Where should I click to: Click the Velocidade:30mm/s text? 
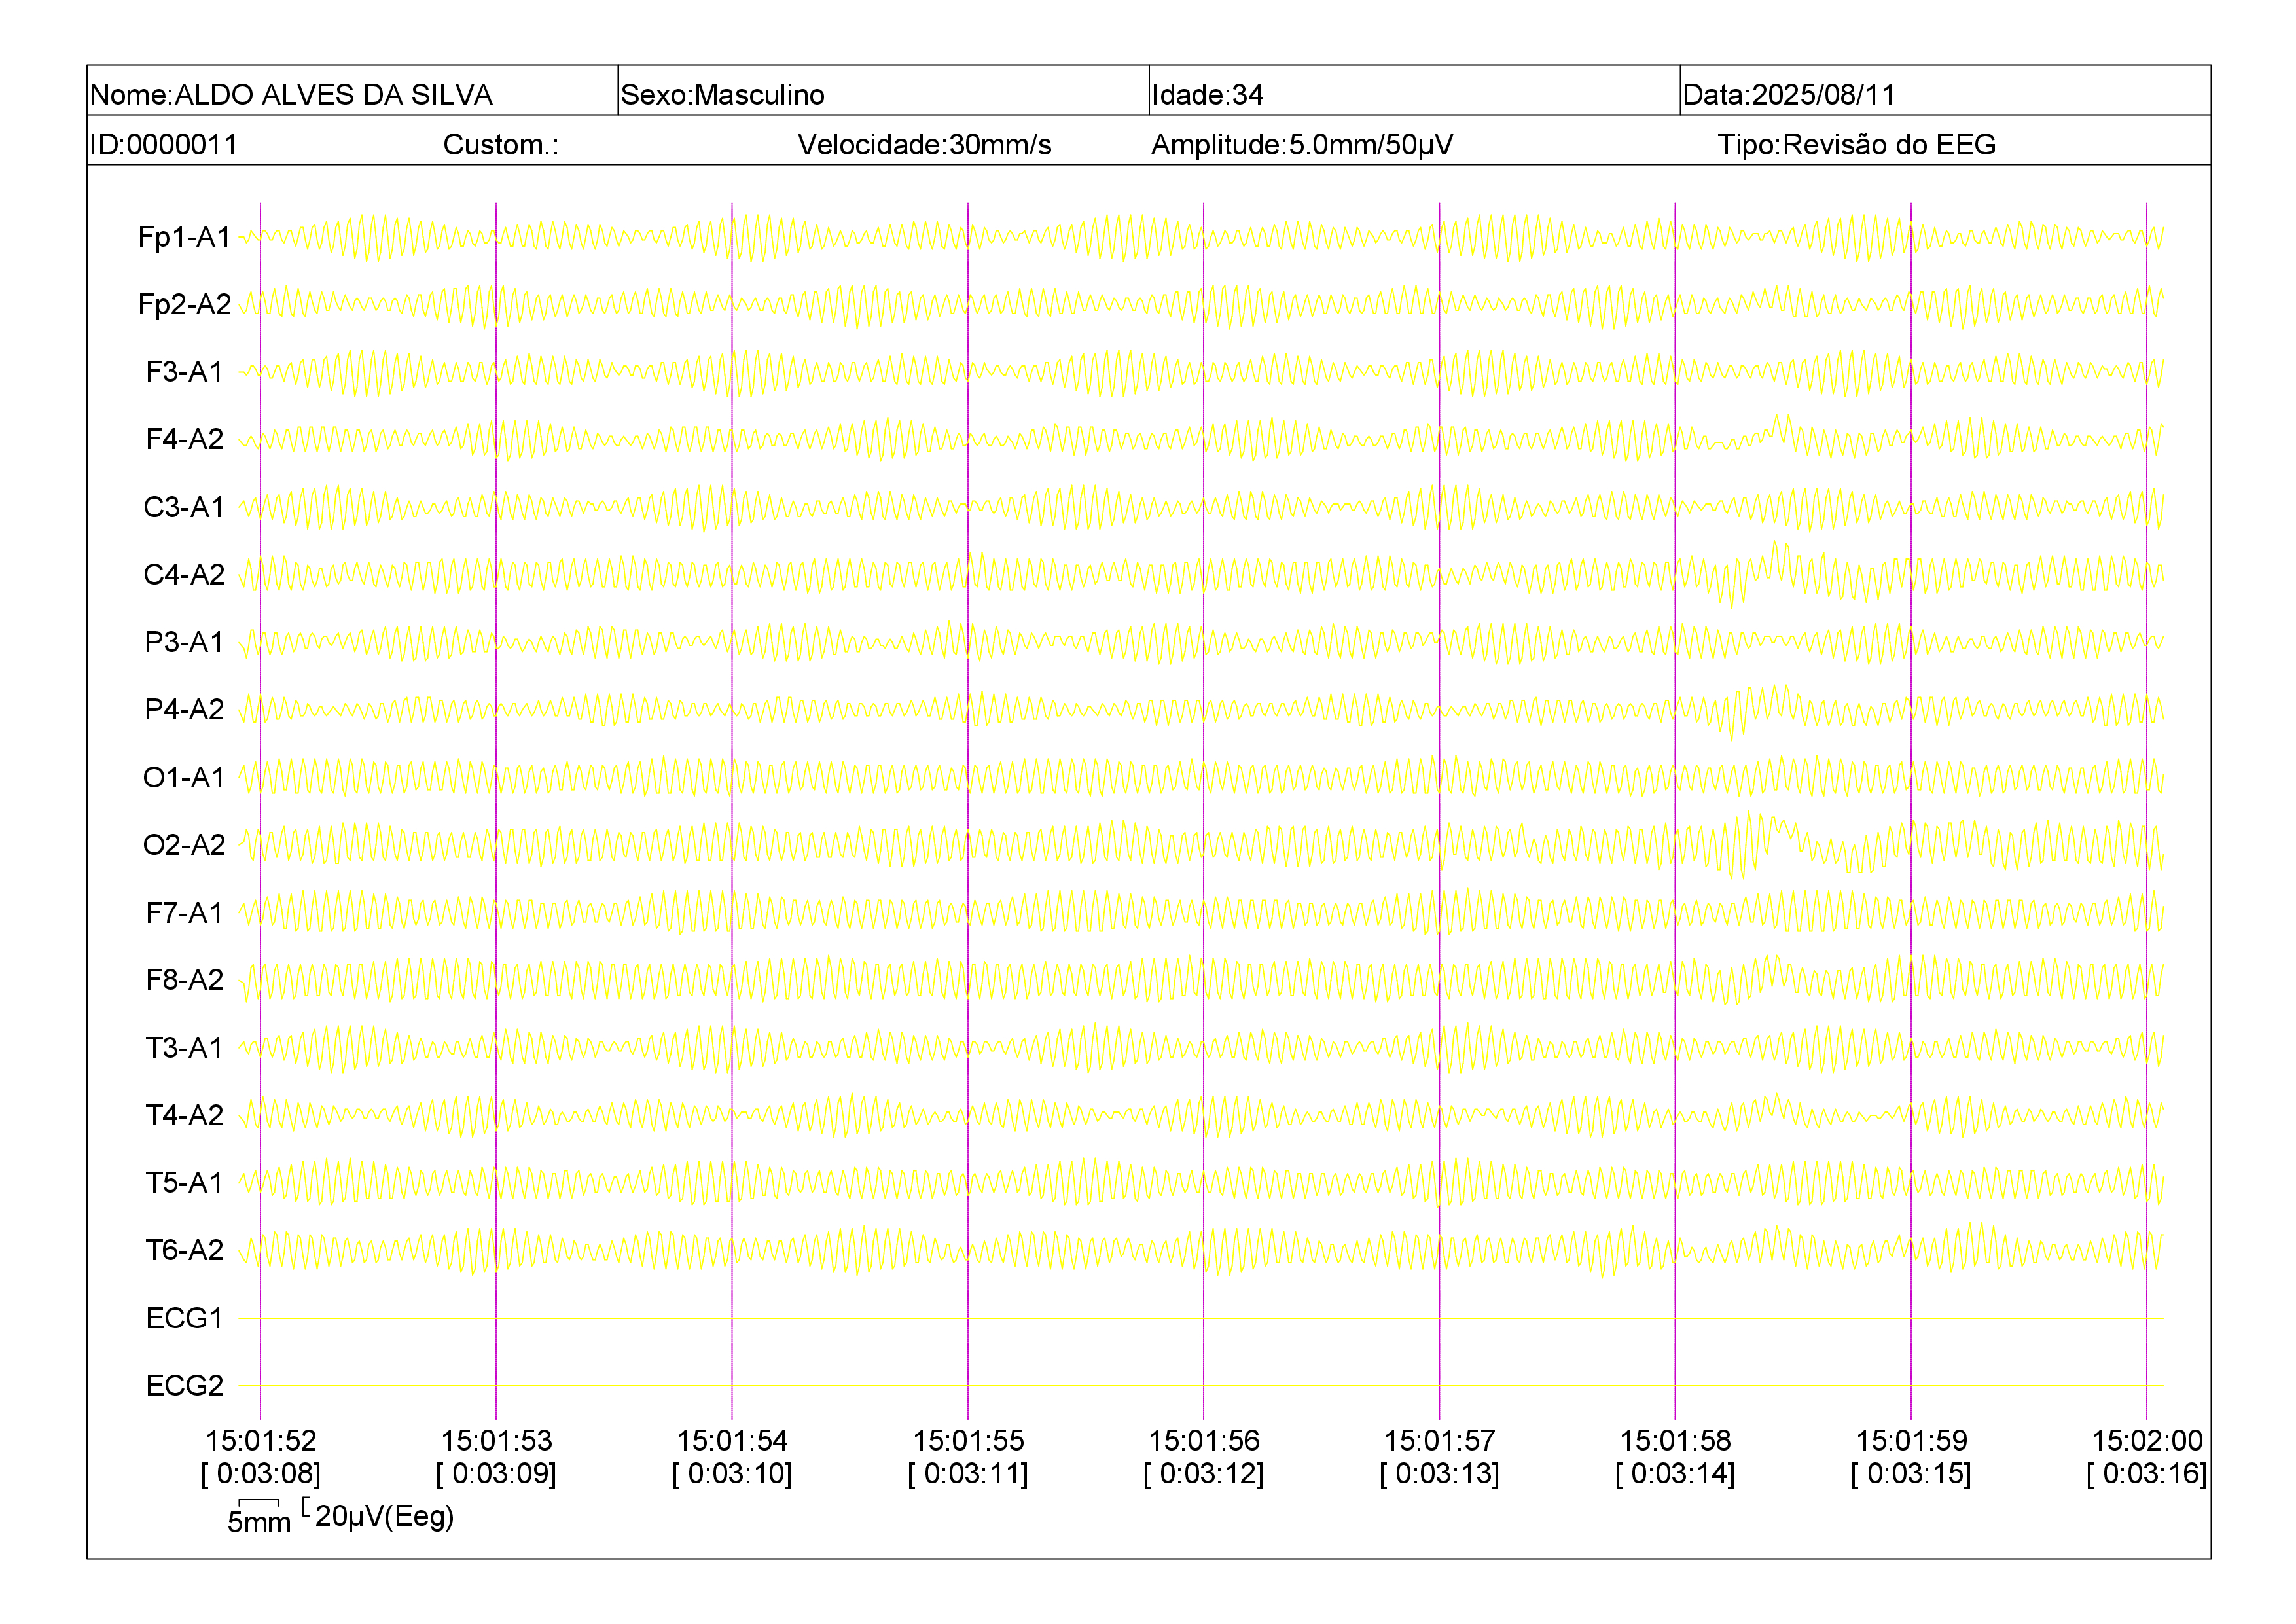[924, 145]
